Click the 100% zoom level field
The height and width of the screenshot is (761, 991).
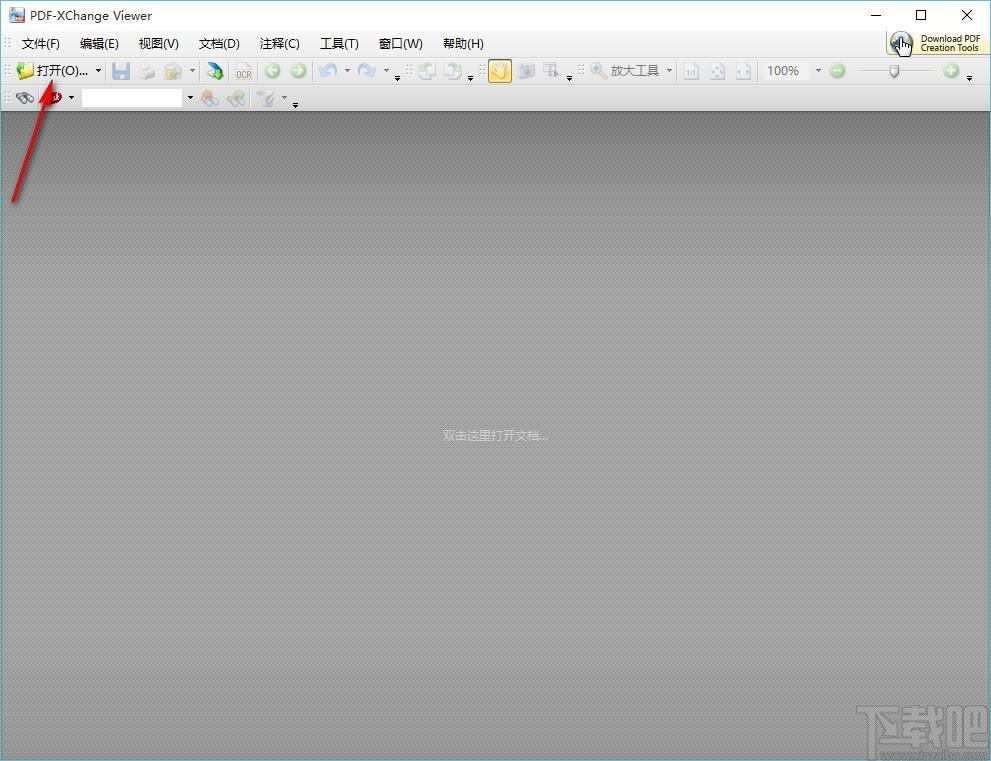[786, 71]
